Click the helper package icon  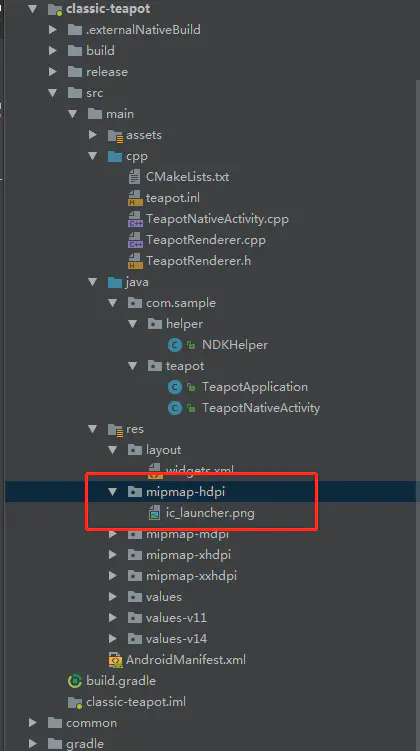[155, 324]
